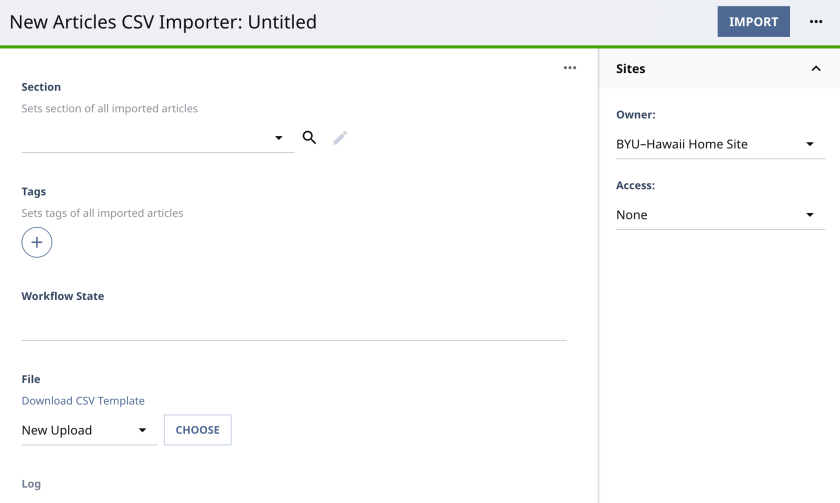
Task: Add a tag with the plus button
Action: (x=37, y=243)
